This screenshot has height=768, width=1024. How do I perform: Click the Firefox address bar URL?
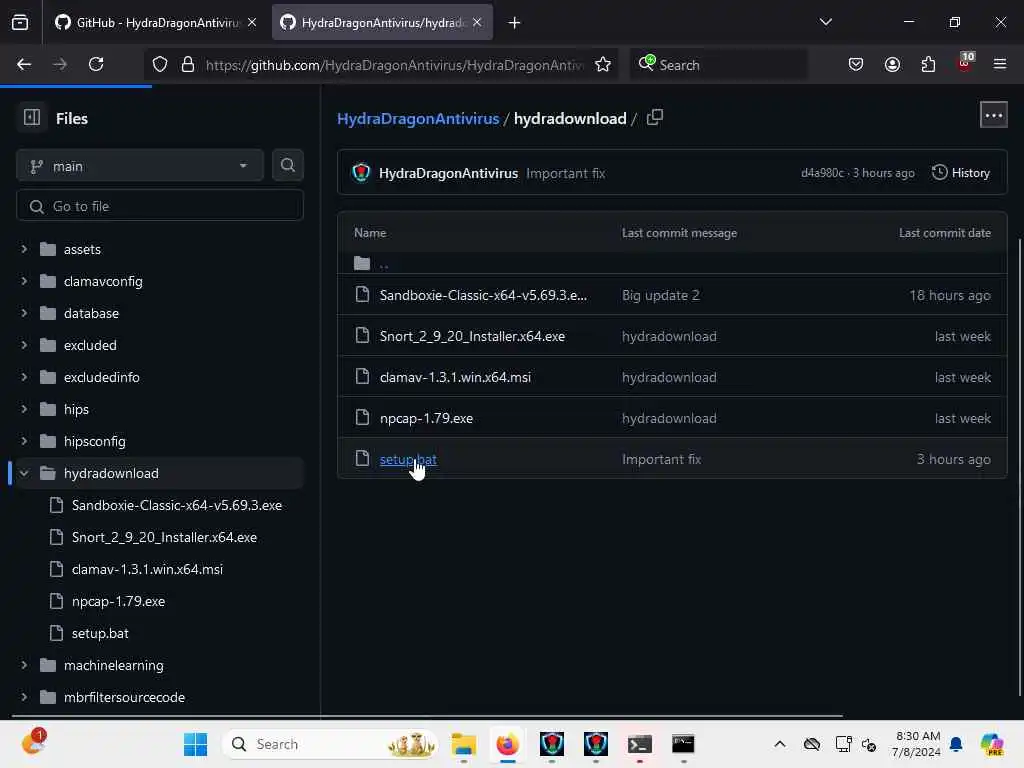click(394, 65)
